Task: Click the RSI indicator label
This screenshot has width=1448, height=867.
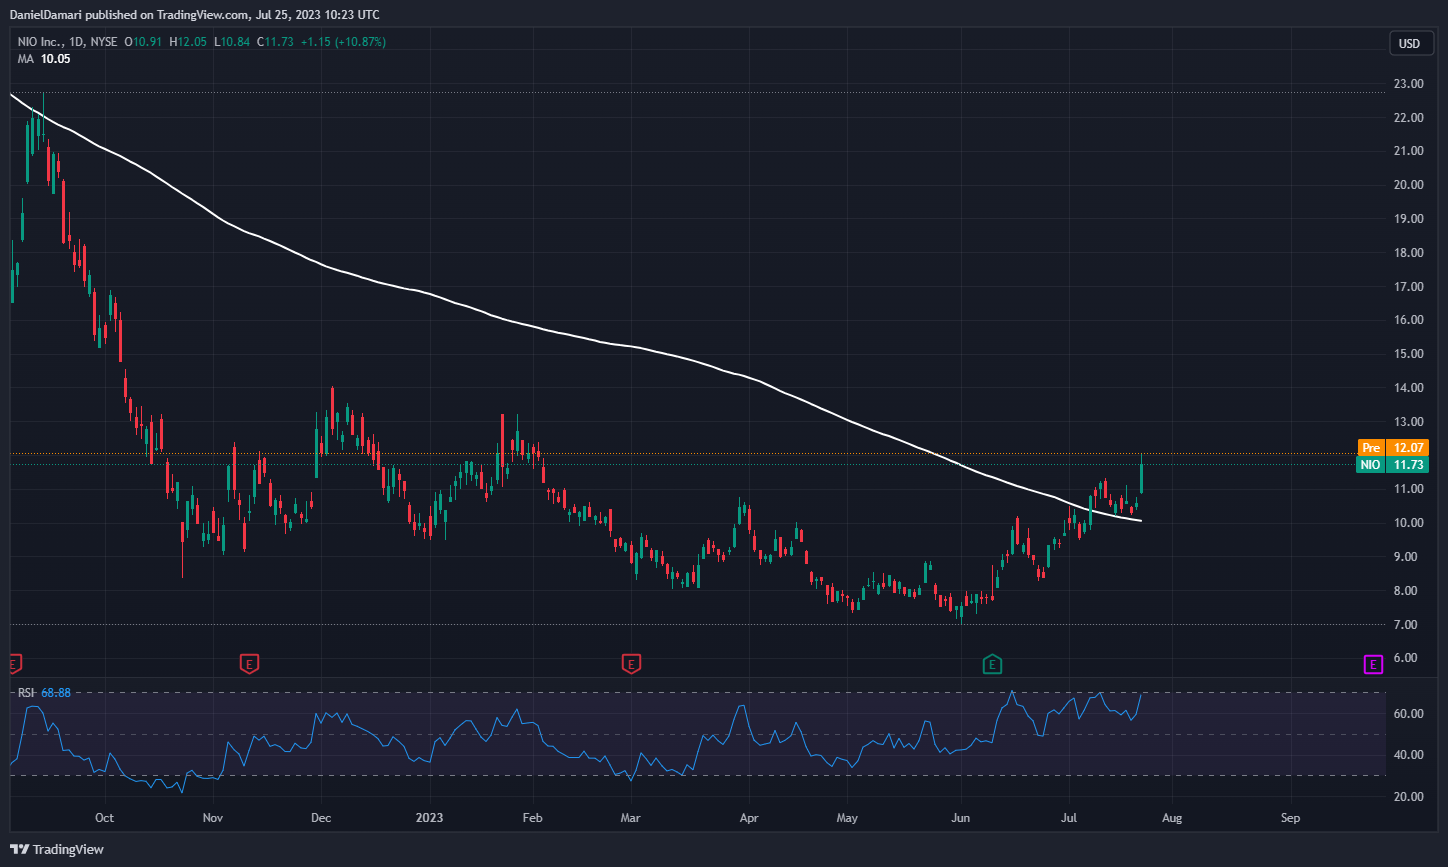Action: pyautogui.click(x=27, y=693)
